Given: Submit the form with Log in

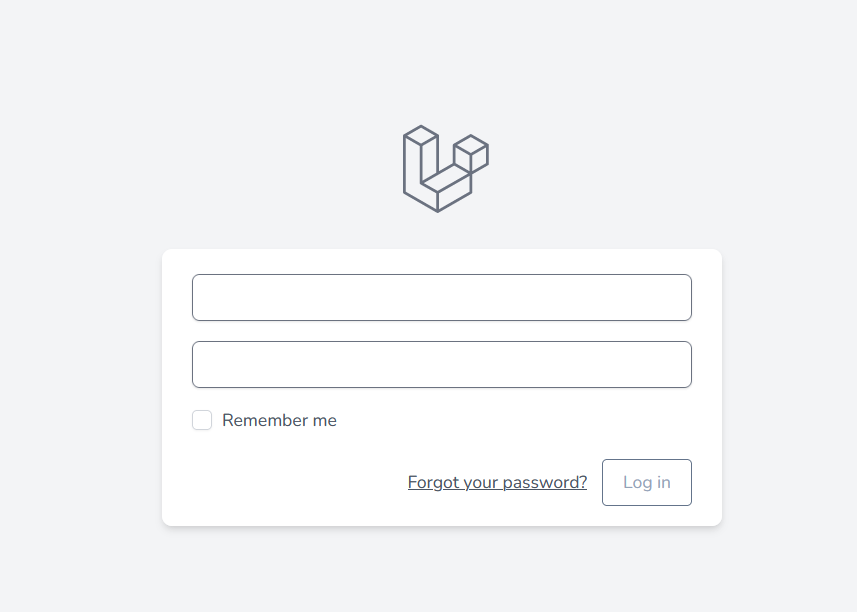Looking at the screenshot, I should [646, 482].
